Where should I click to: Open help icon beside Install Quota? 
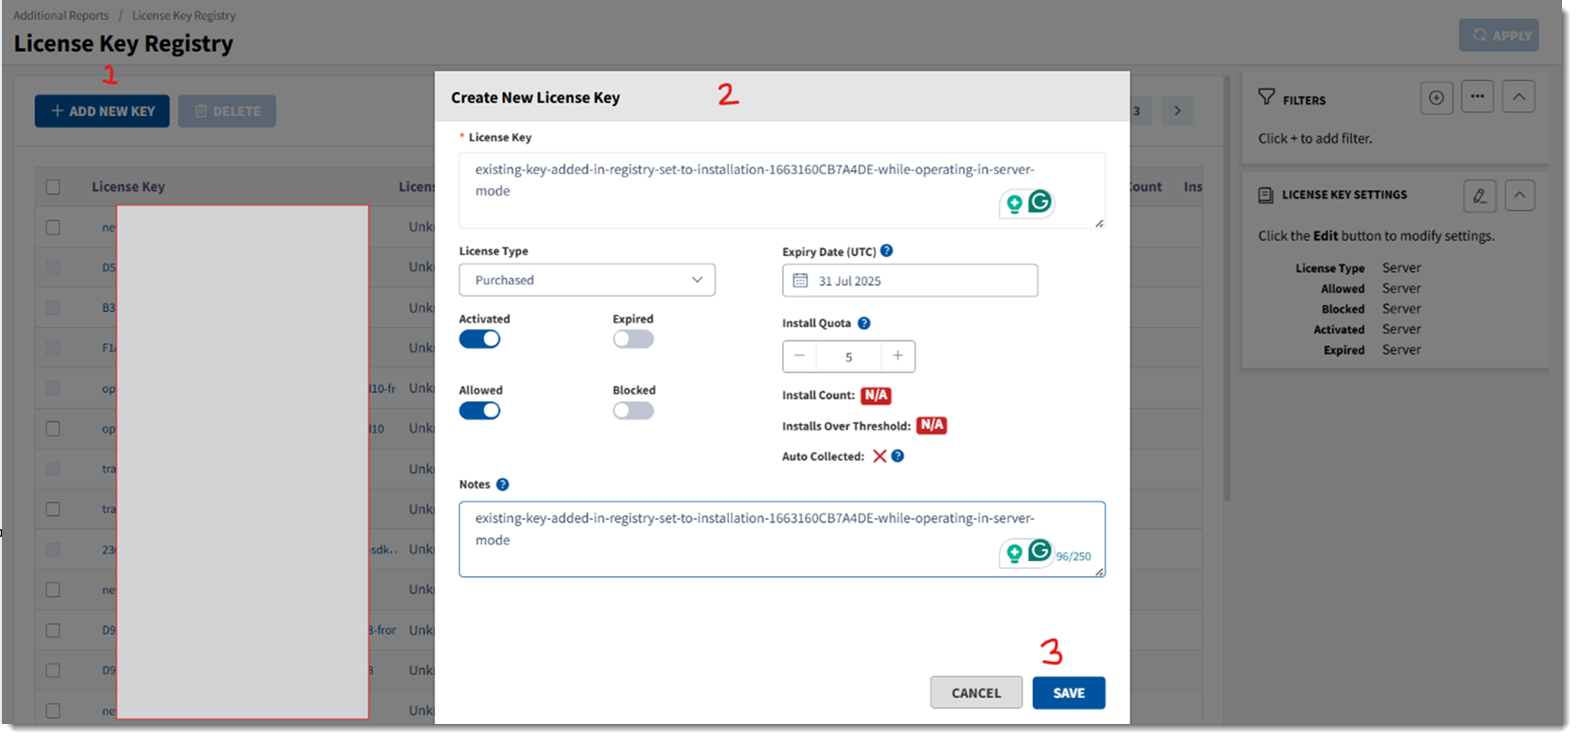pos(864,323)
